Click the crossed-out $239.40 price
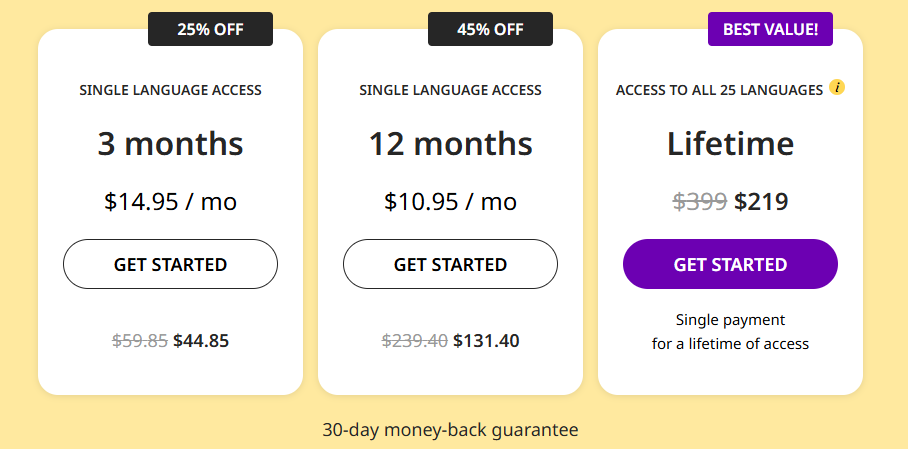This screenshot has height=449, width=908. tap(415, 341)
